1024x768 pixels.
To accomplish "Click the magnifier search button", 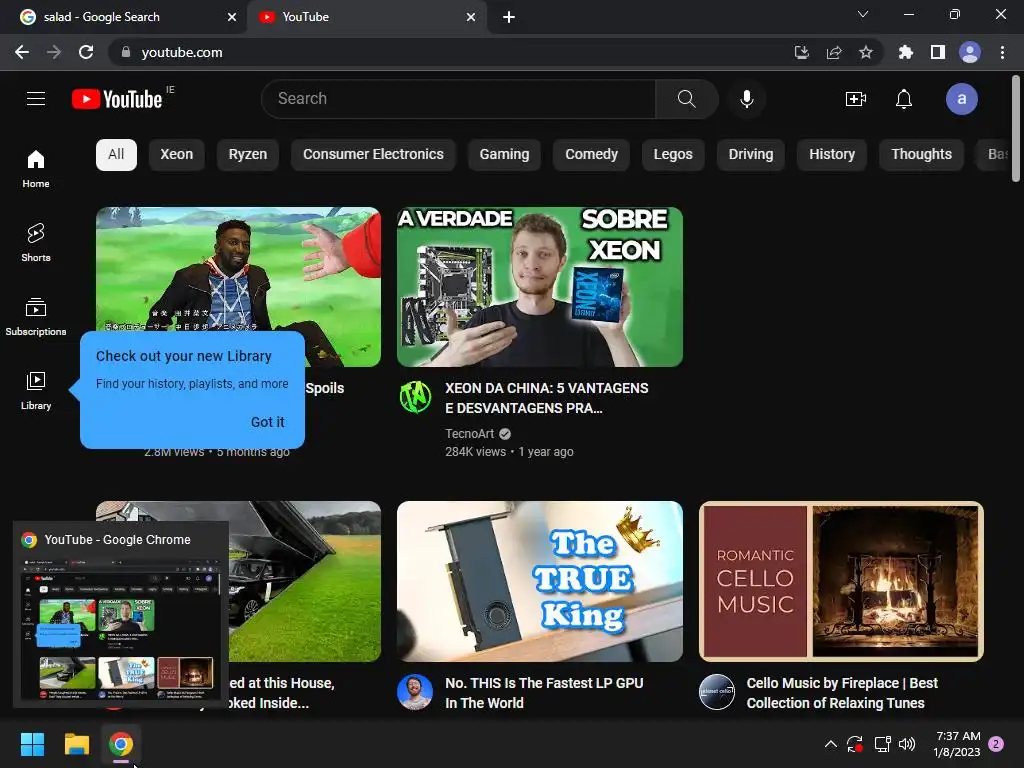I will click(x=686, y=99).
